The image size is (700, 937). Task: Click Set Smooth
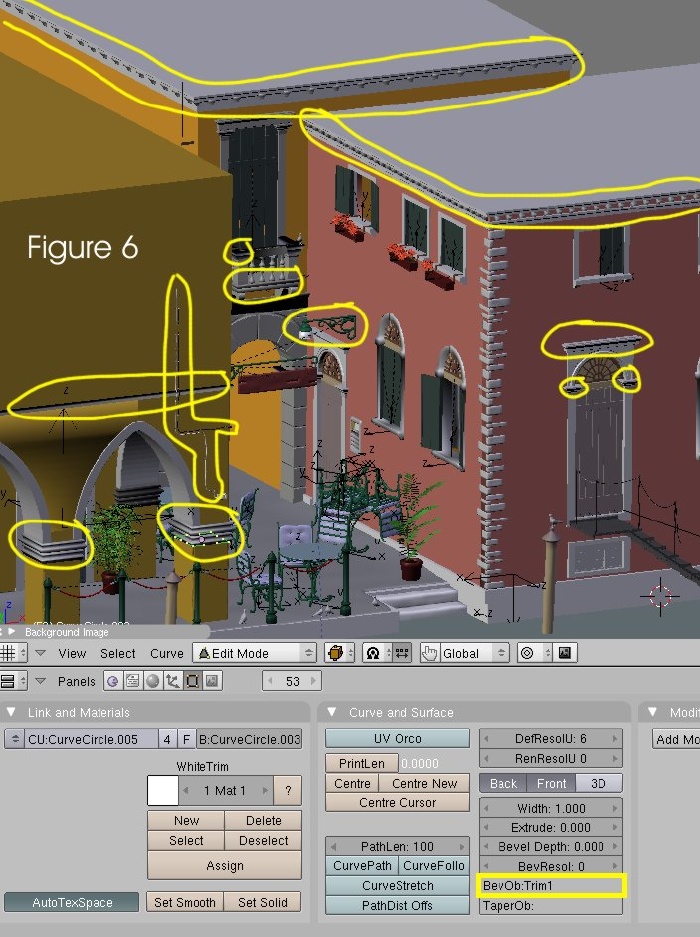(x=185, y=902)
